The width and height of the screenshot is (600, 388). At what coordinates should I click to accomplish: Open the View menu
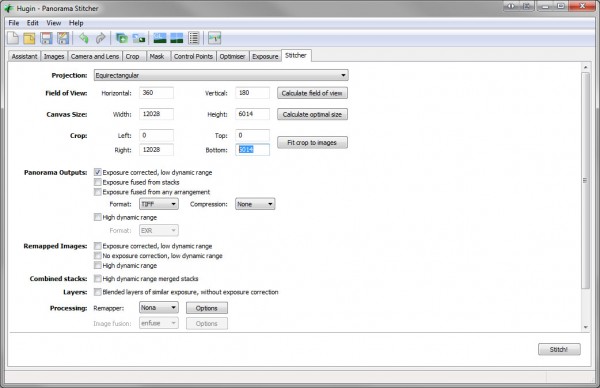coord(54,23)
